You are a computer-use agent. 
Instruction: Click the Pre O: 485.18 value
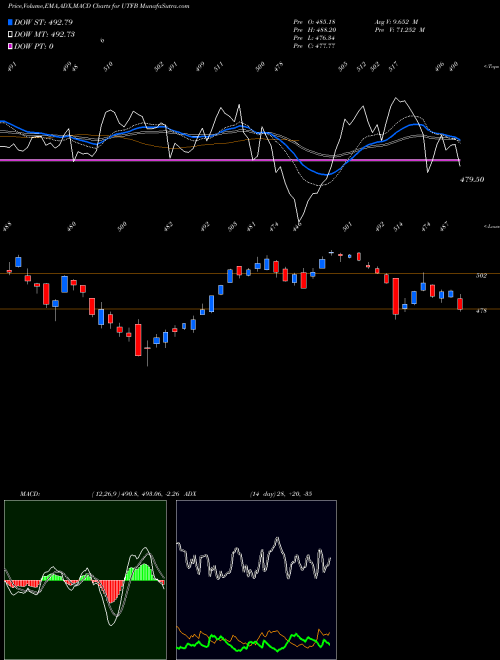pos(314,21)
